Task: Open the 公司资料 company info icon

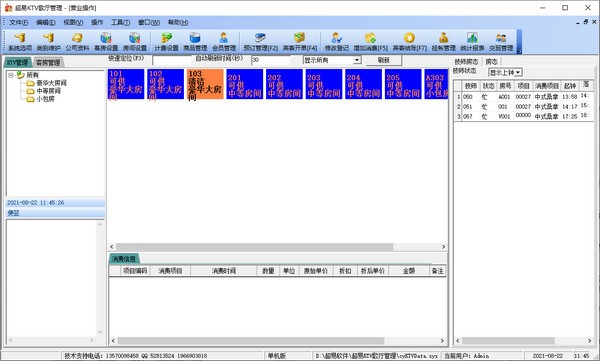Action: (77, 42)
